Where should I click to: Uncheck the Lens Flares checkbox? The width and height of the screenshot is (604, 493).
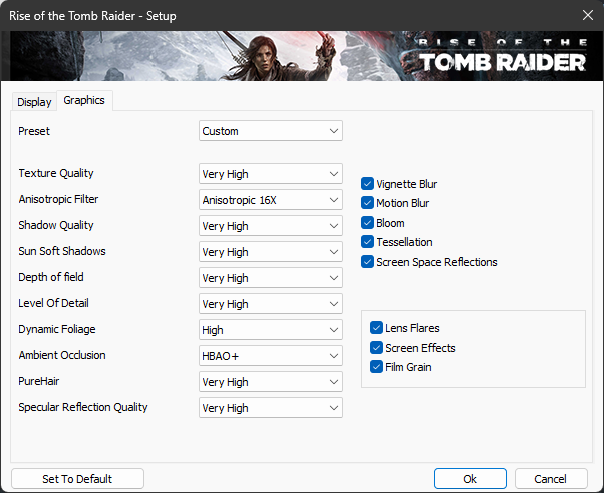376,328
